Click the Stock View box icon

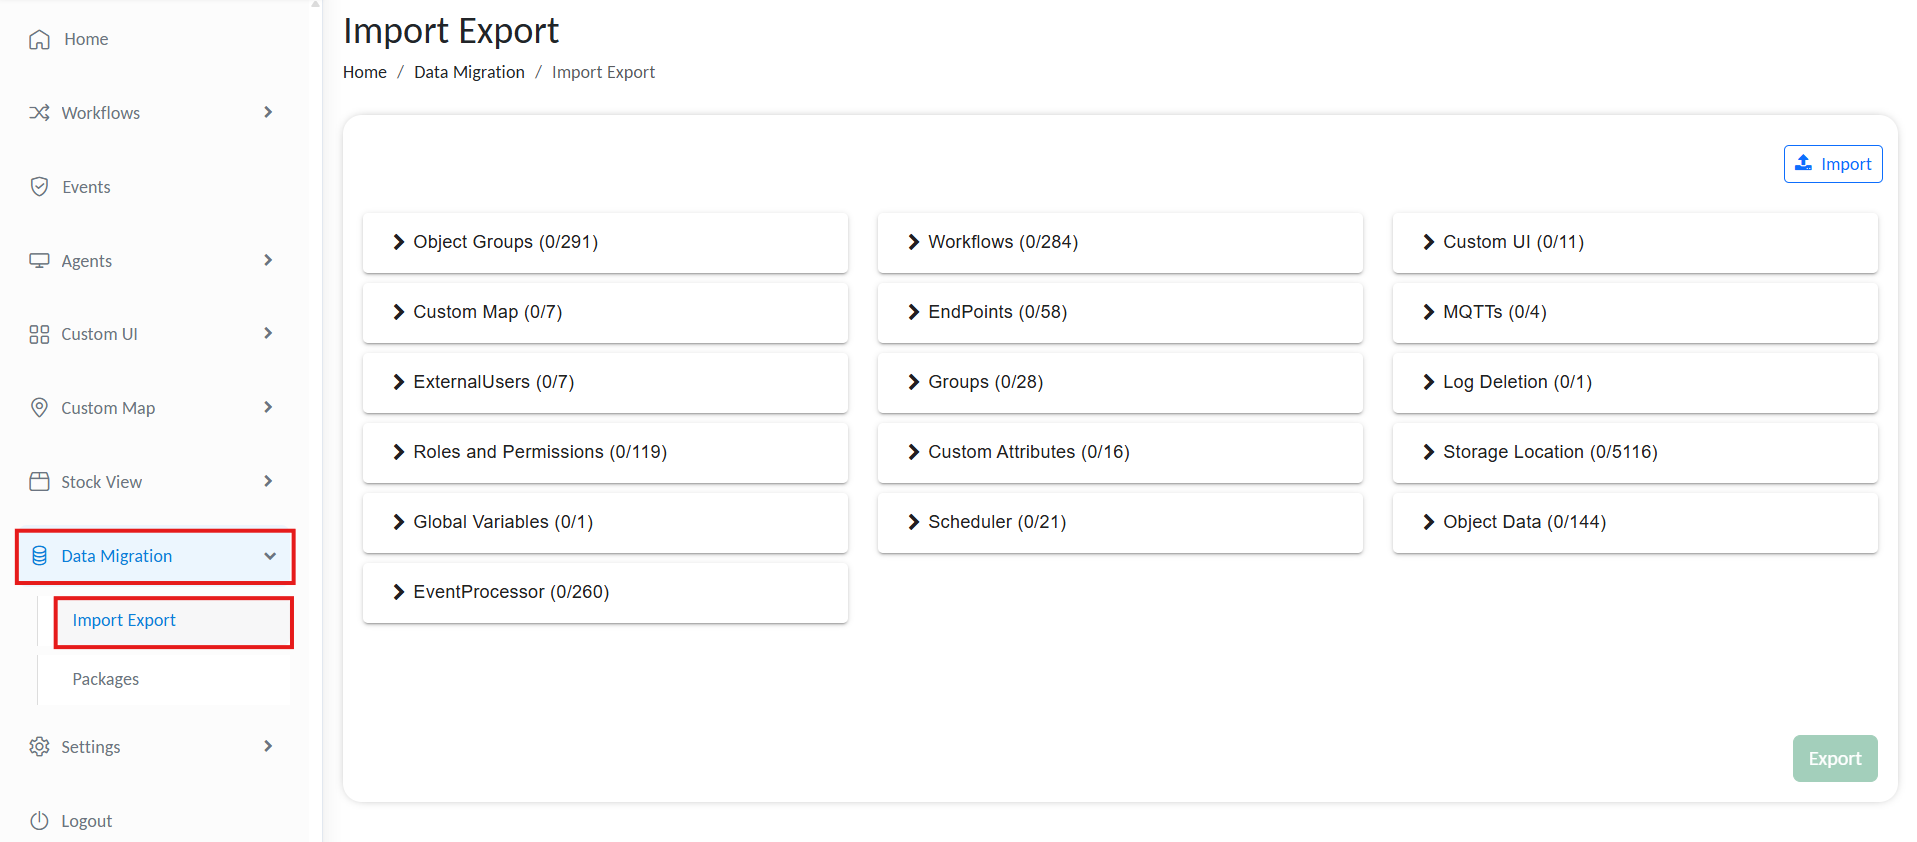click(x=39, y=482)
